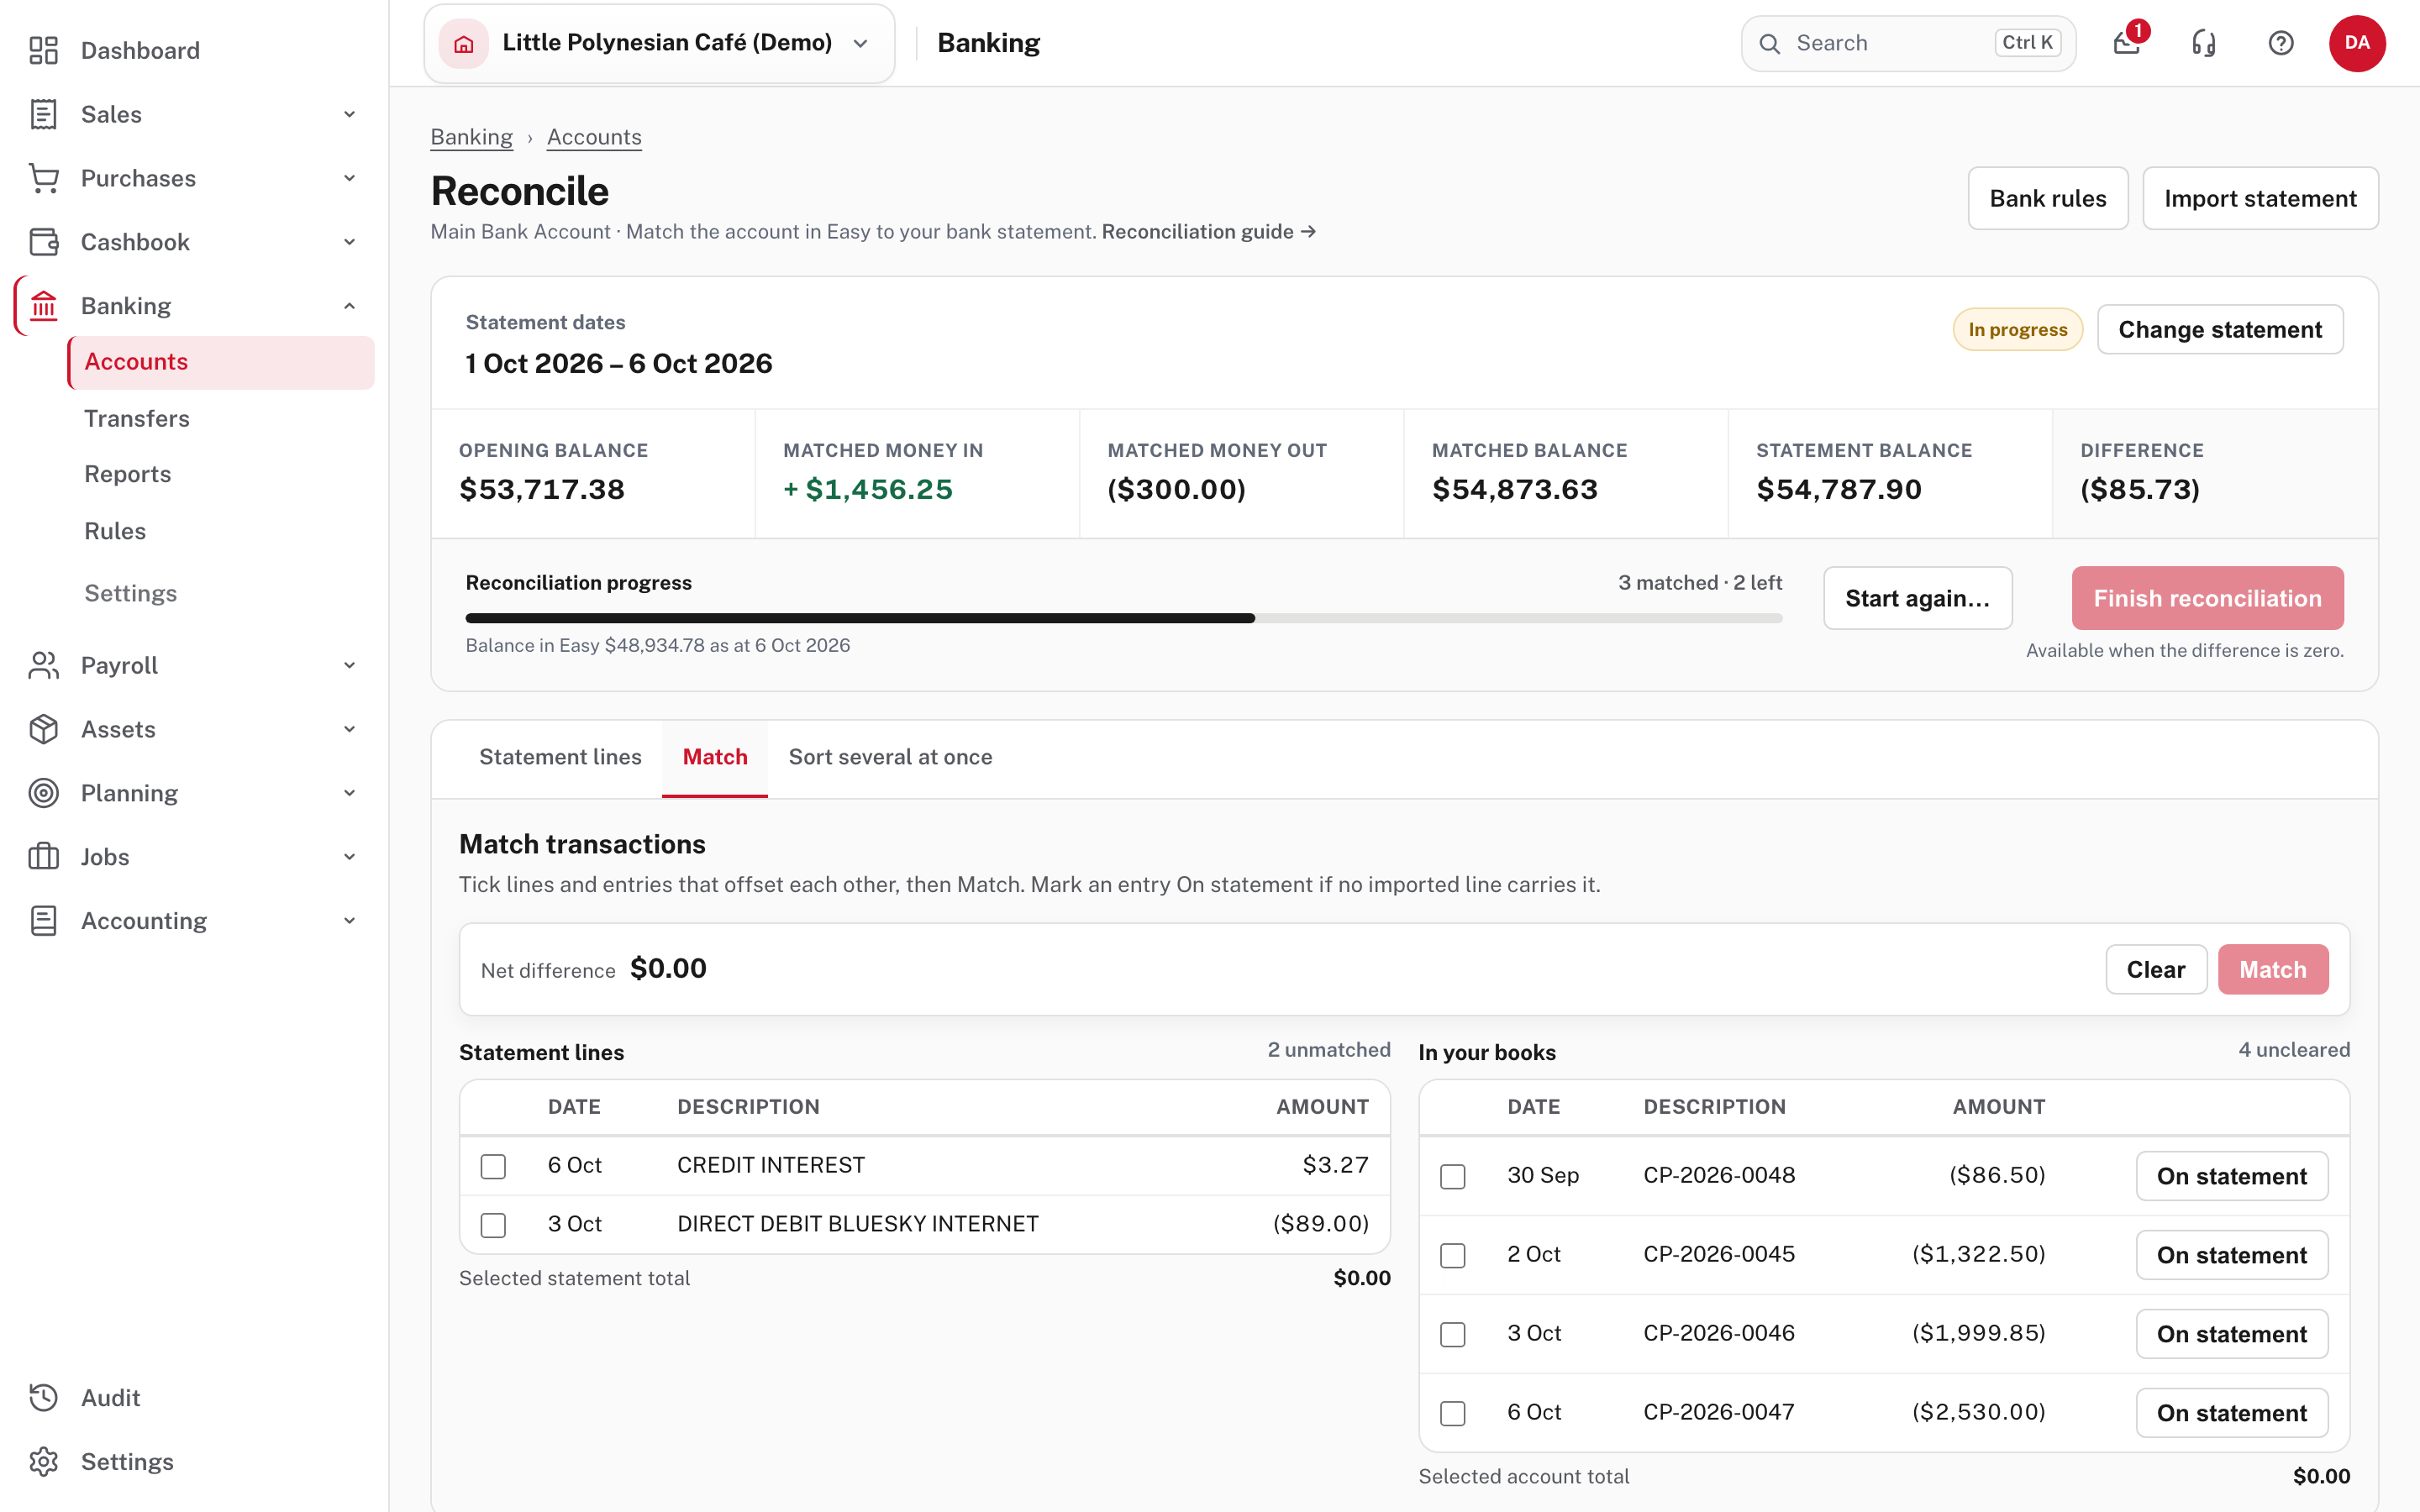Click the Finish reconciliation button
The width and height of the screenshot is (2420, 1512).
[2207, 598]
